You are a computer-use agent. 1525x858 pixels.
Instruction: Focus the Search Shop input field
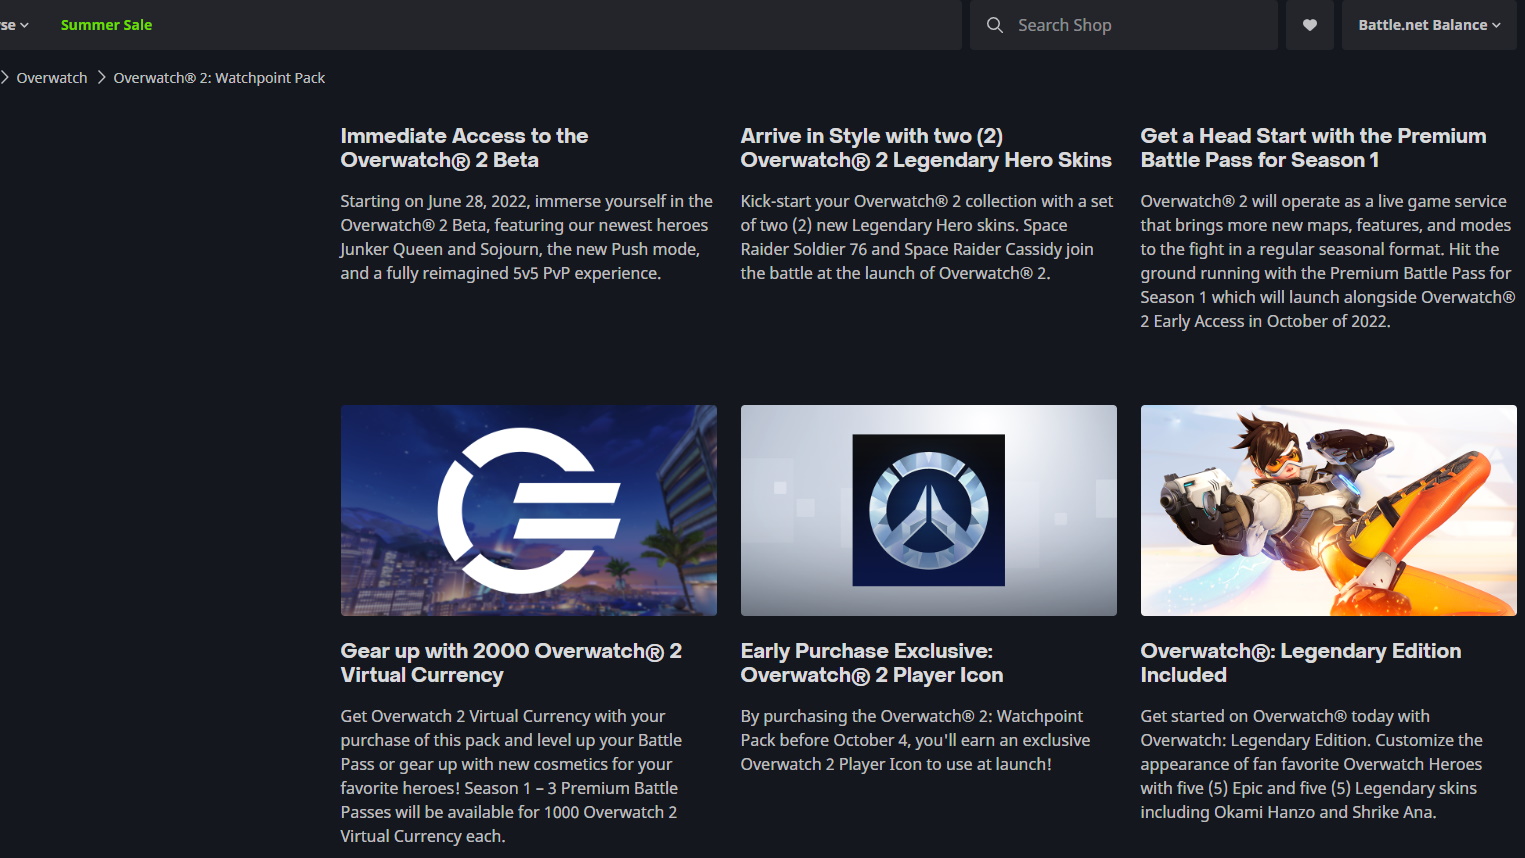pyautogui.click(x=1140, y=25)
